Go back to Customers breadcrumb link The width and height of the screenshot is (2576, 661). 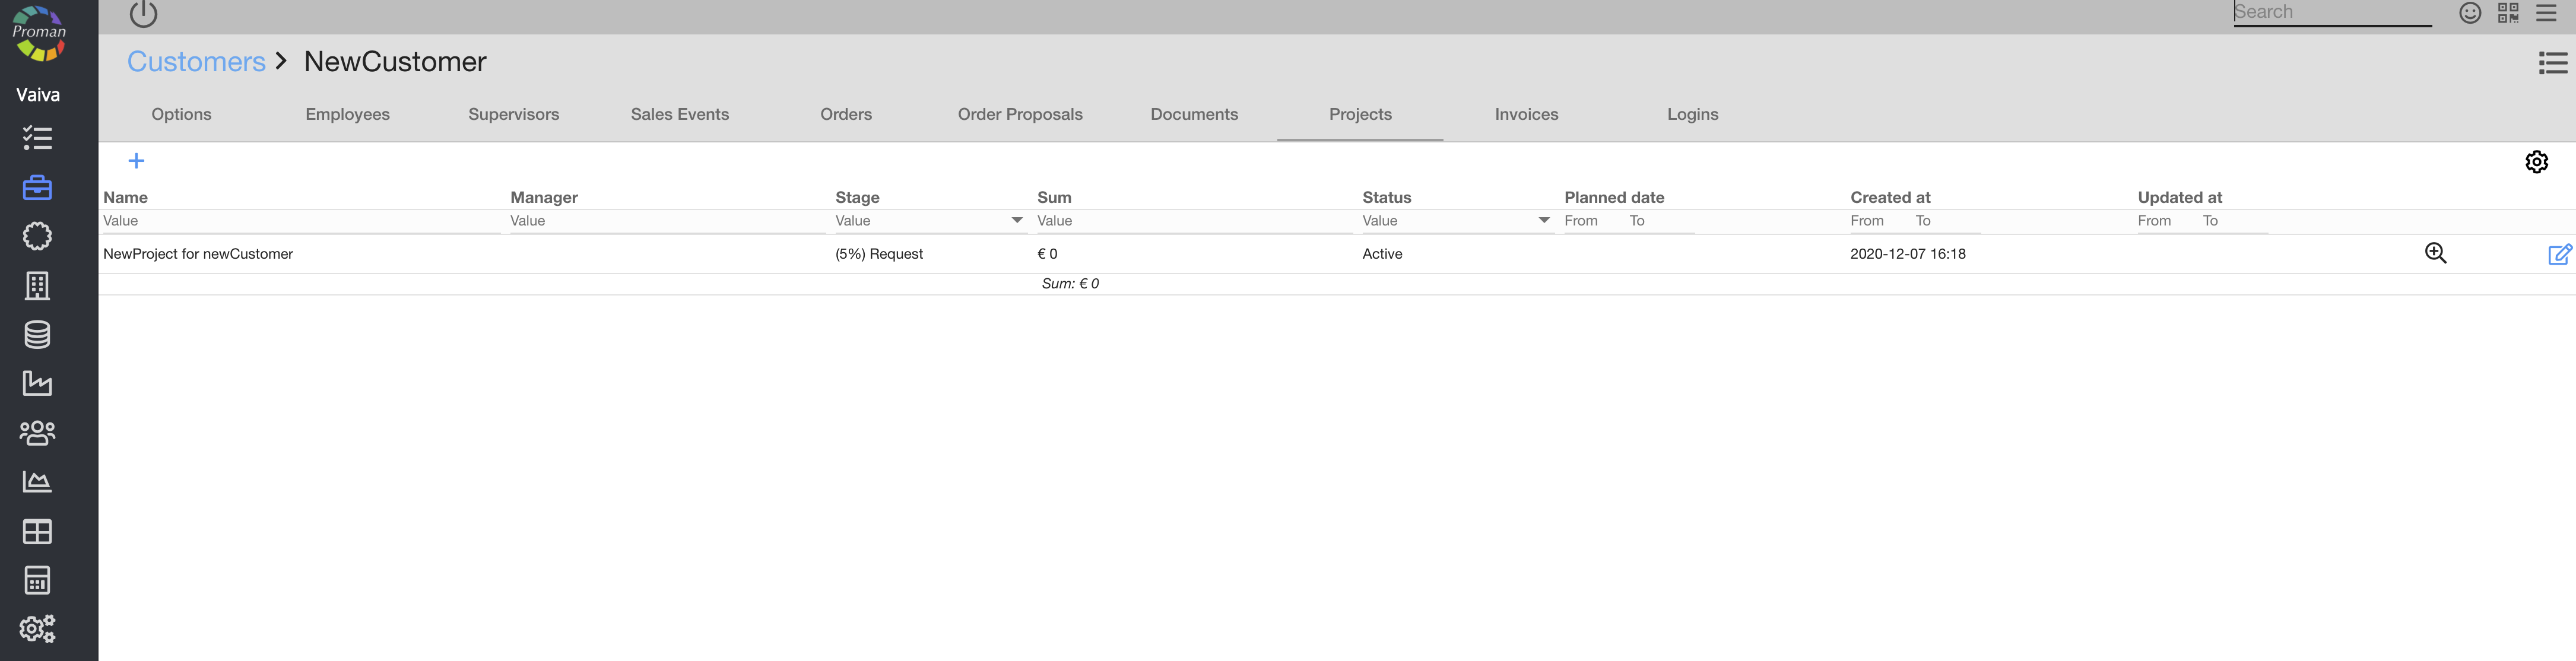[x=196, y=62]
